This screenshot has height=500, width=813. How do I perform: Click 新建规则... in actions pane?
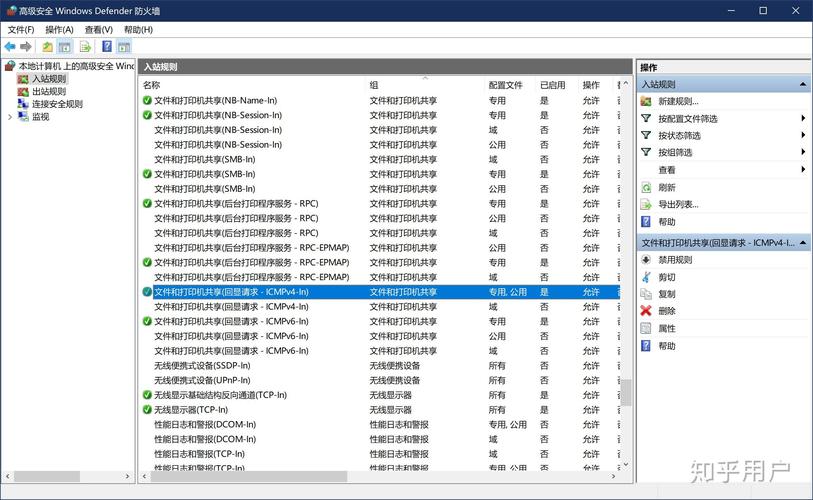(x=678, y=101)
